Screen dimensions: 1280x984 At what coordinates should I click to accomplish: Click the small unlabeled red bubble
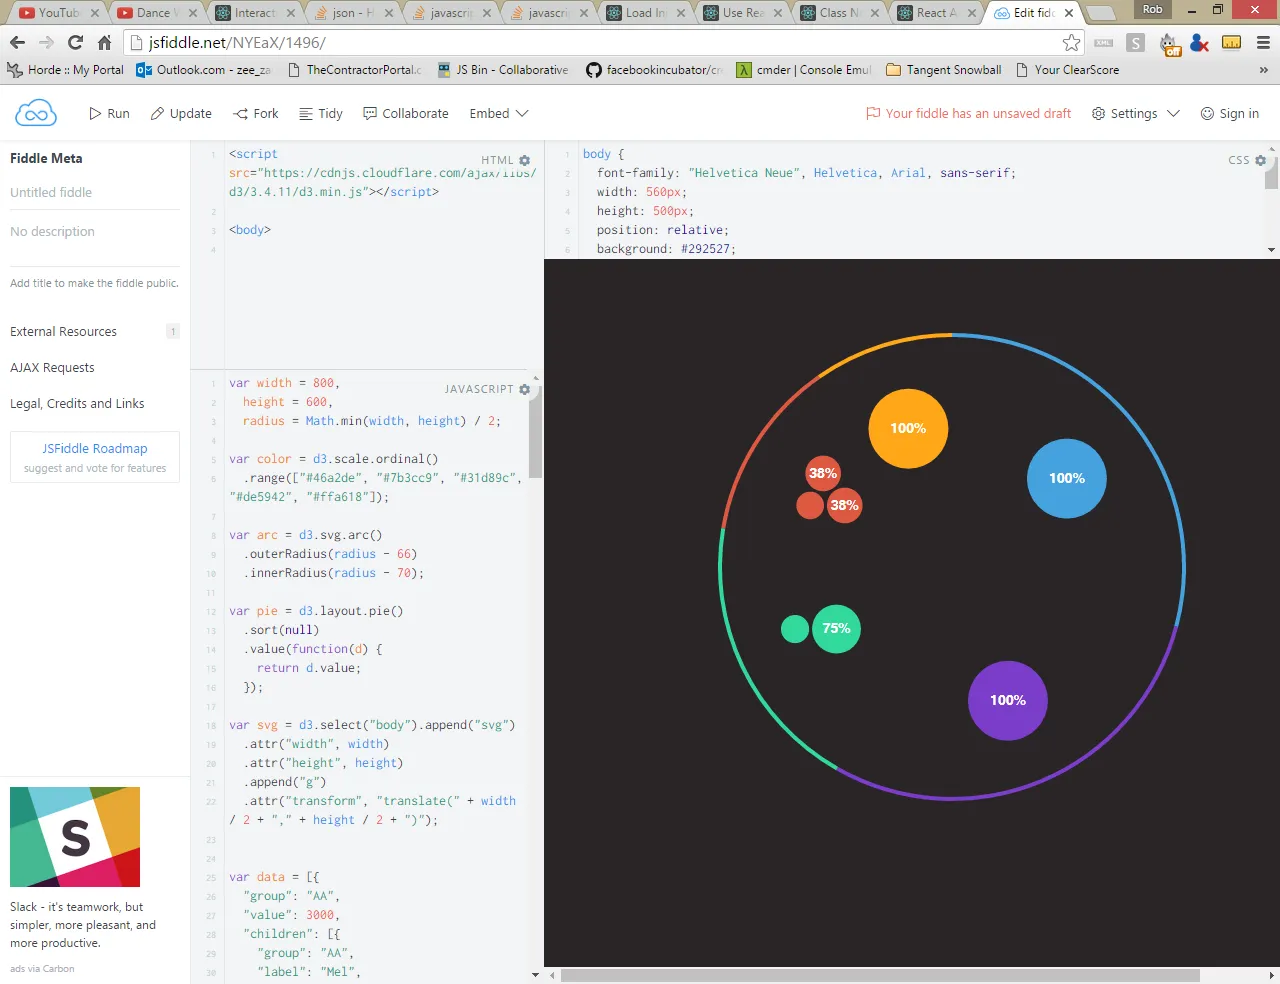(810, 506)
